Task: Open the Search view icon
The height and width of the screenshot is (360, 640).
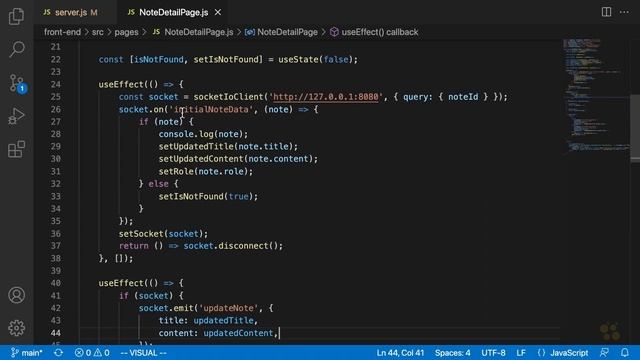Action: pyautogui.click(x=16, y=49)
